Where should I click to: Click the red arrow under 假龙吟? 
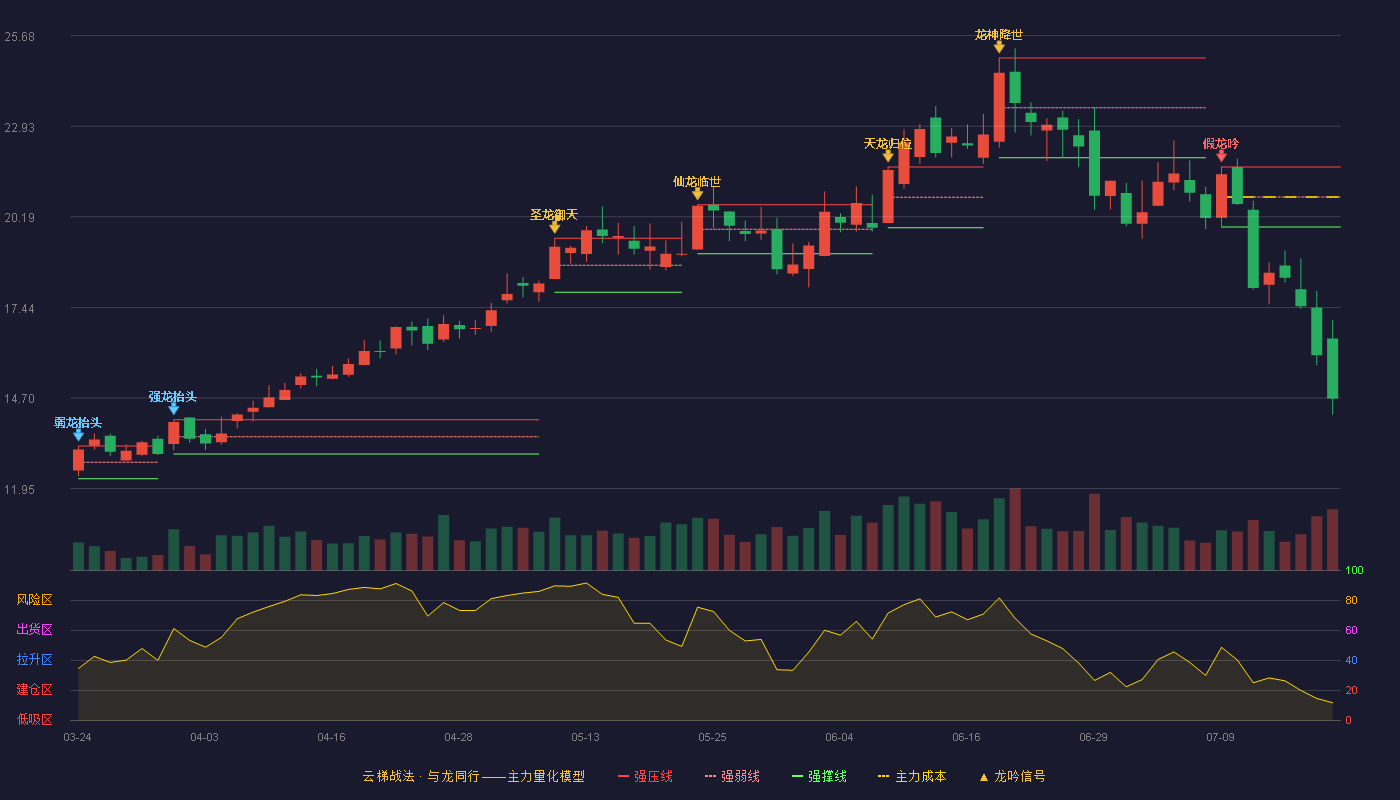(1221, 156)
